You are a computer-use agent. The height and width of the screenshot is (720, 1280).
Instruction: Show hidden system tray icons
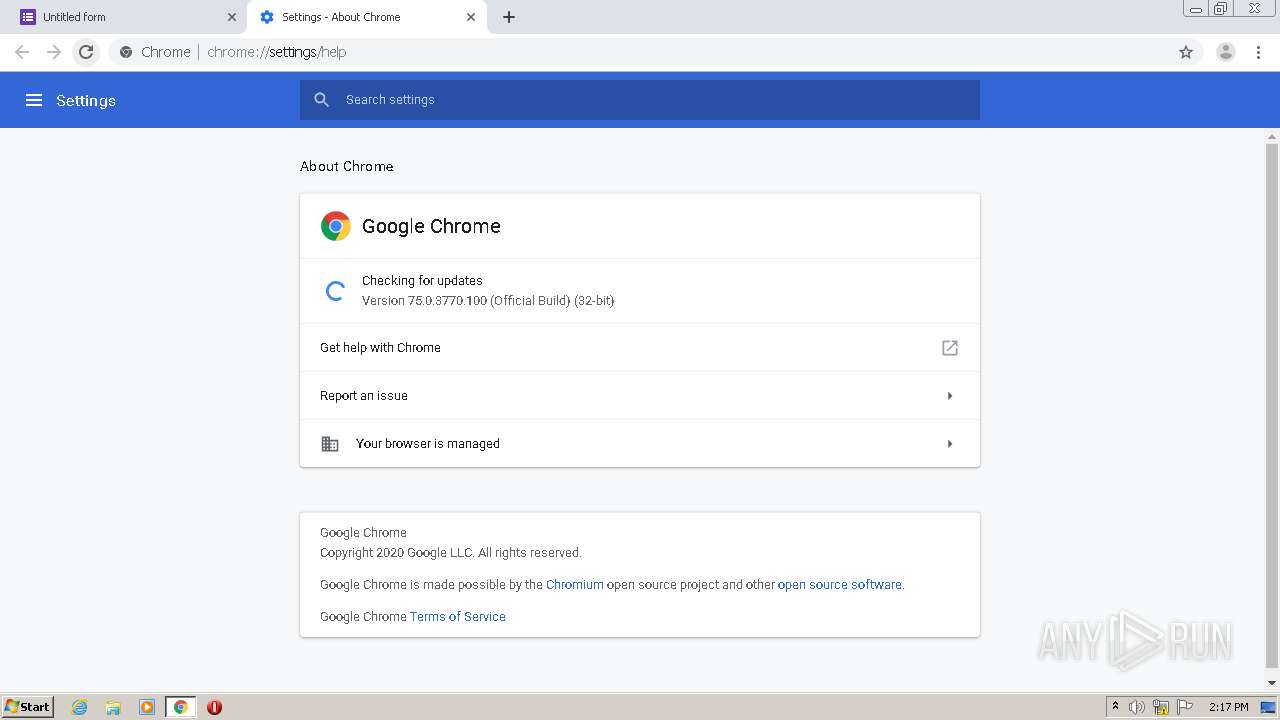[x=1115, y=707]
